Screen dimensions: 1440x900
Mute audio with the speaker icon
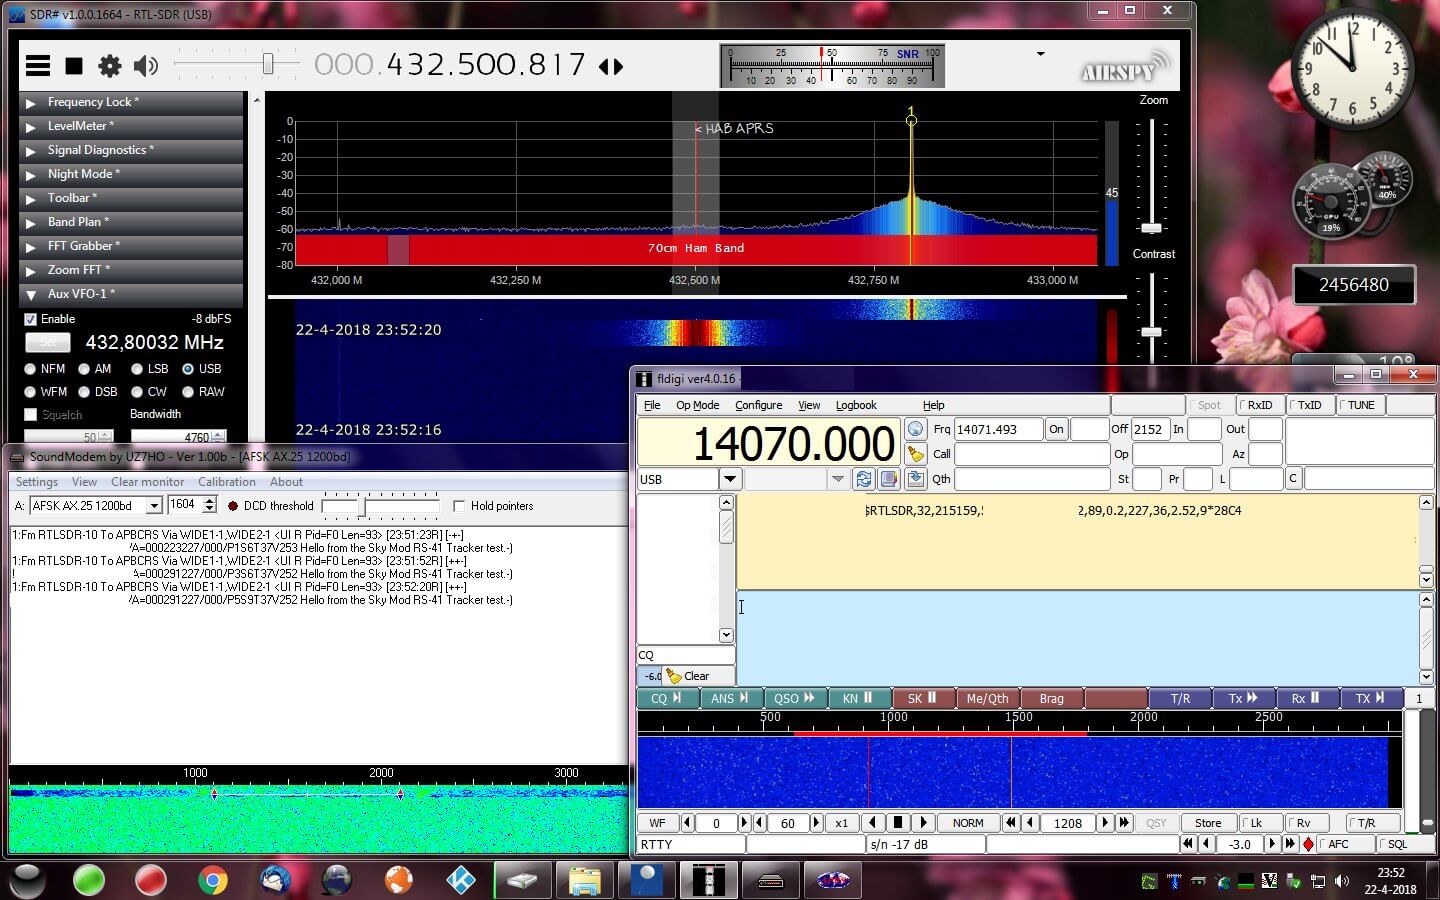pyautogui.click(x=146, y=66)
